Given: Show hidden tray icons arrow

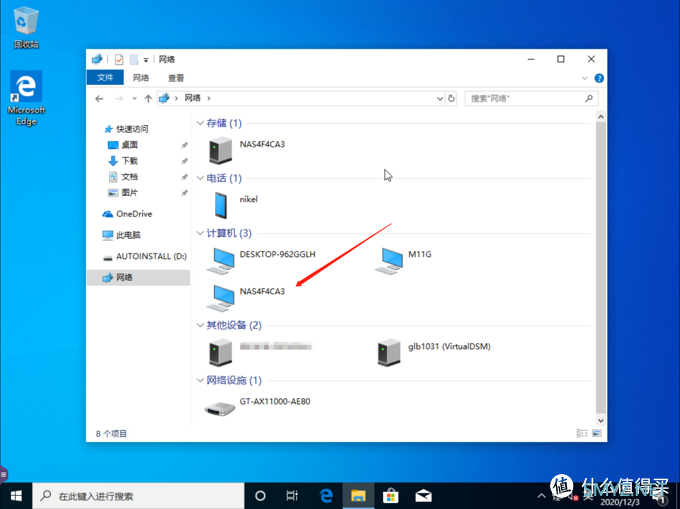Looking at the screenshot, I should point(541,496).
